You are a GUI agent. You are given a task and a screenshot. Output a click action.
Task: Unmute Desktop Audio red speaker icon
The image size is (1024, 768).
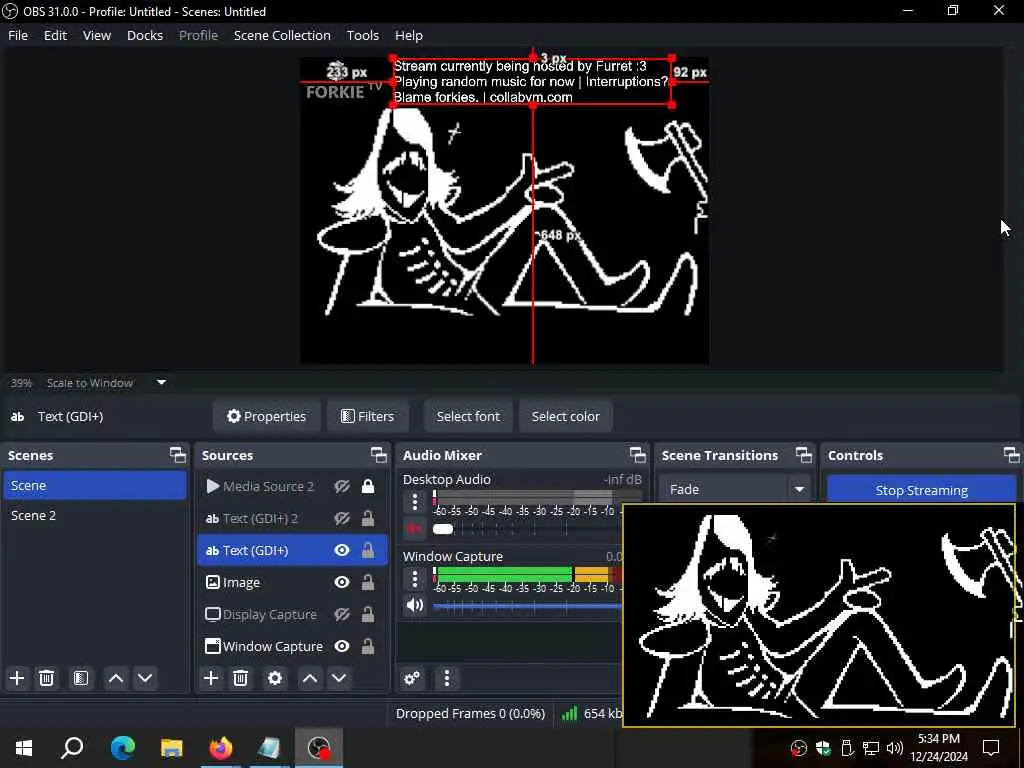tap(413, 528)
